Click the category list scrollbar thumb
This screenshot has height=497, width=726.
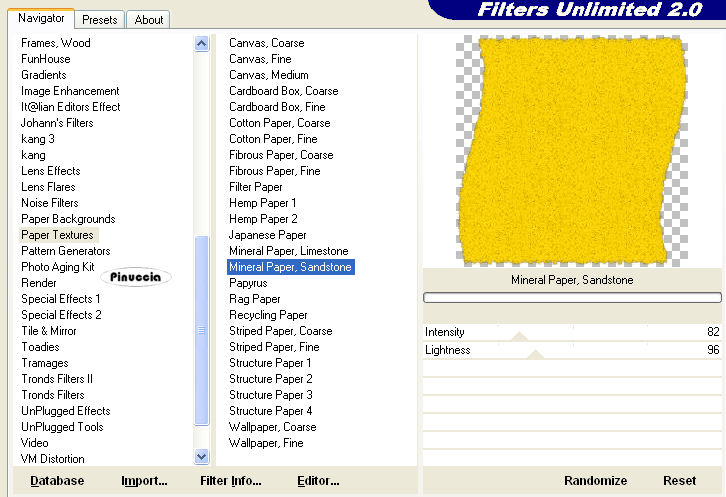coord(201,330)
